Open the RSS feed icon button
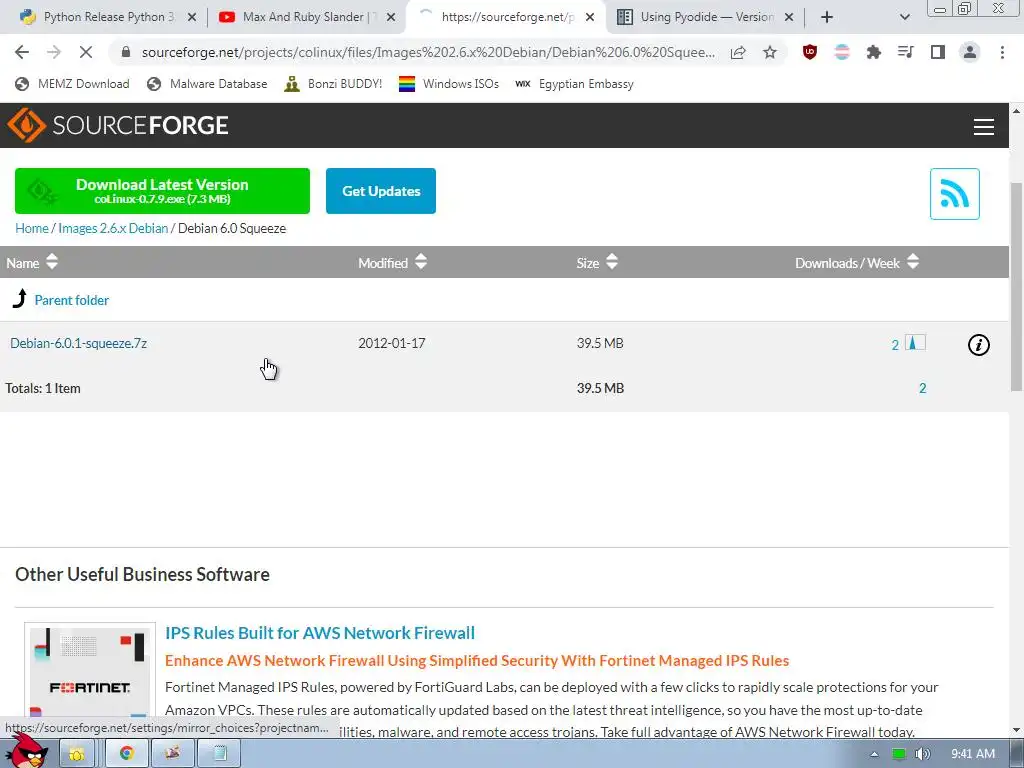 pyautogui.click(x=954, y=194)
